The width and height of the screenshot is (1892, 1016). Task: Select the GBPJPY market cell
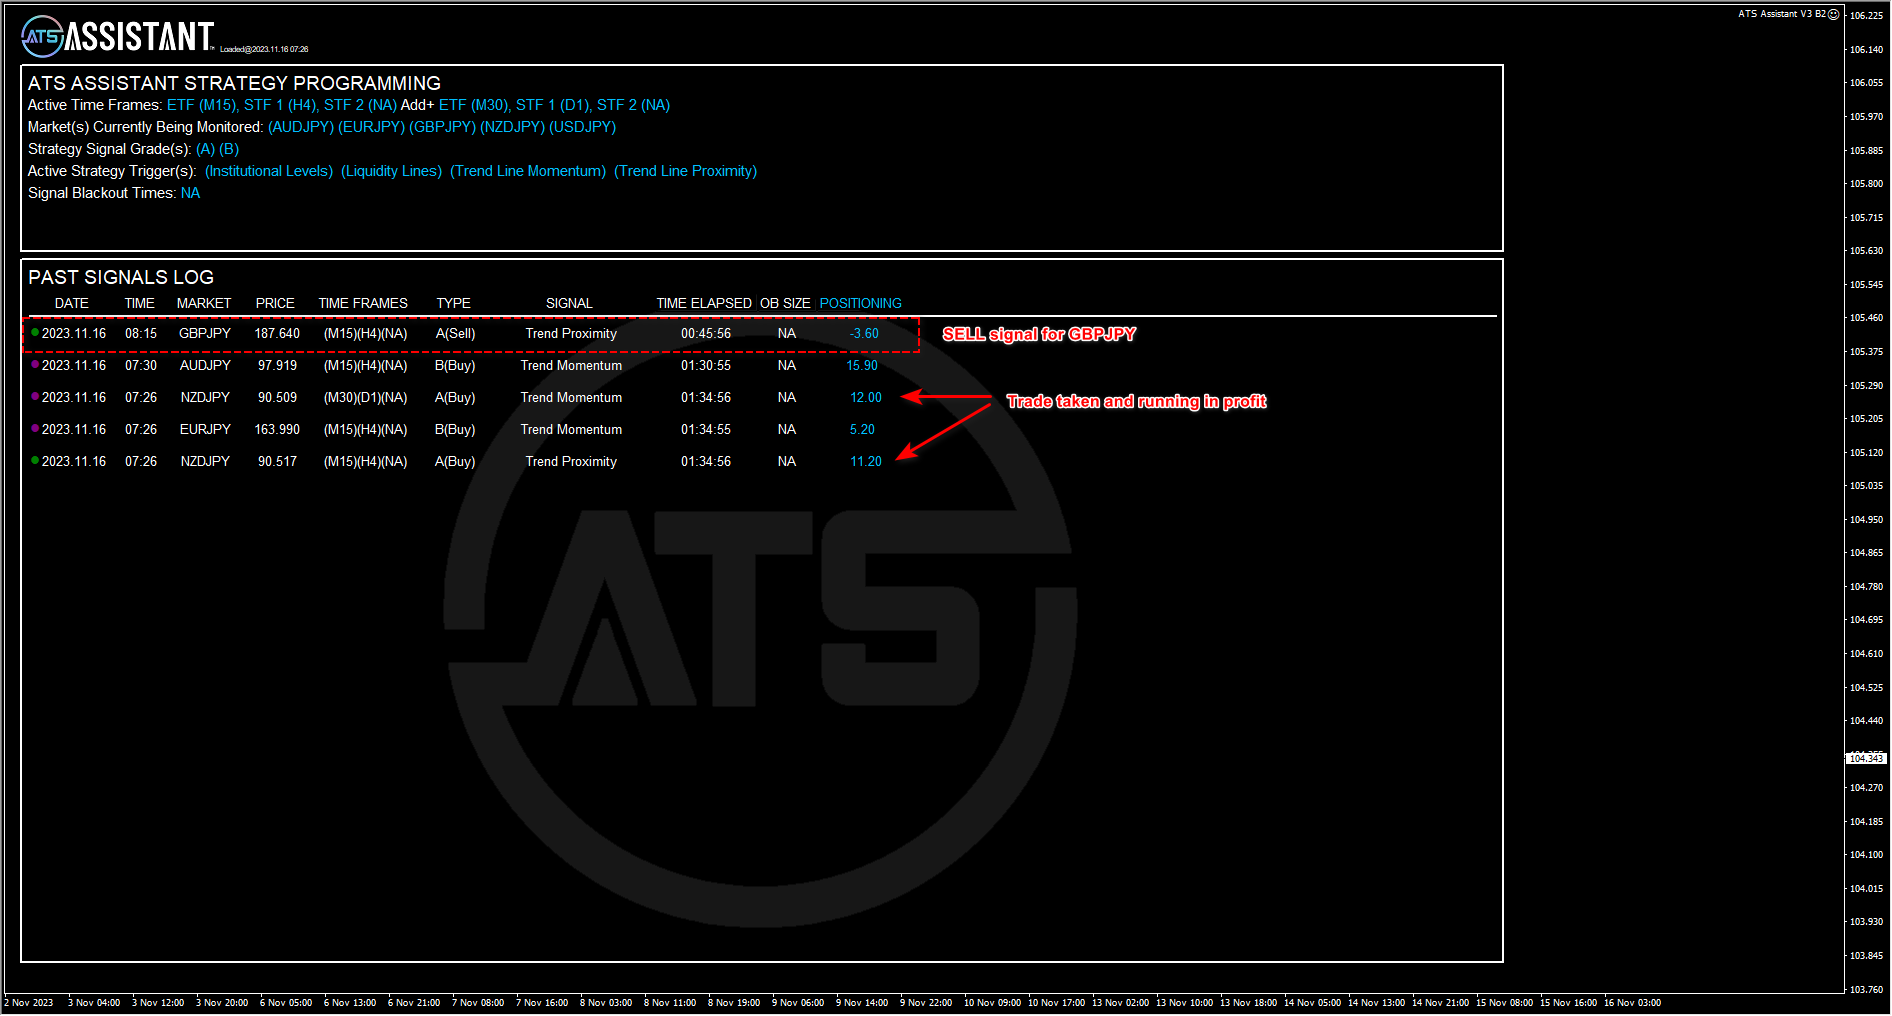point(205,333)
